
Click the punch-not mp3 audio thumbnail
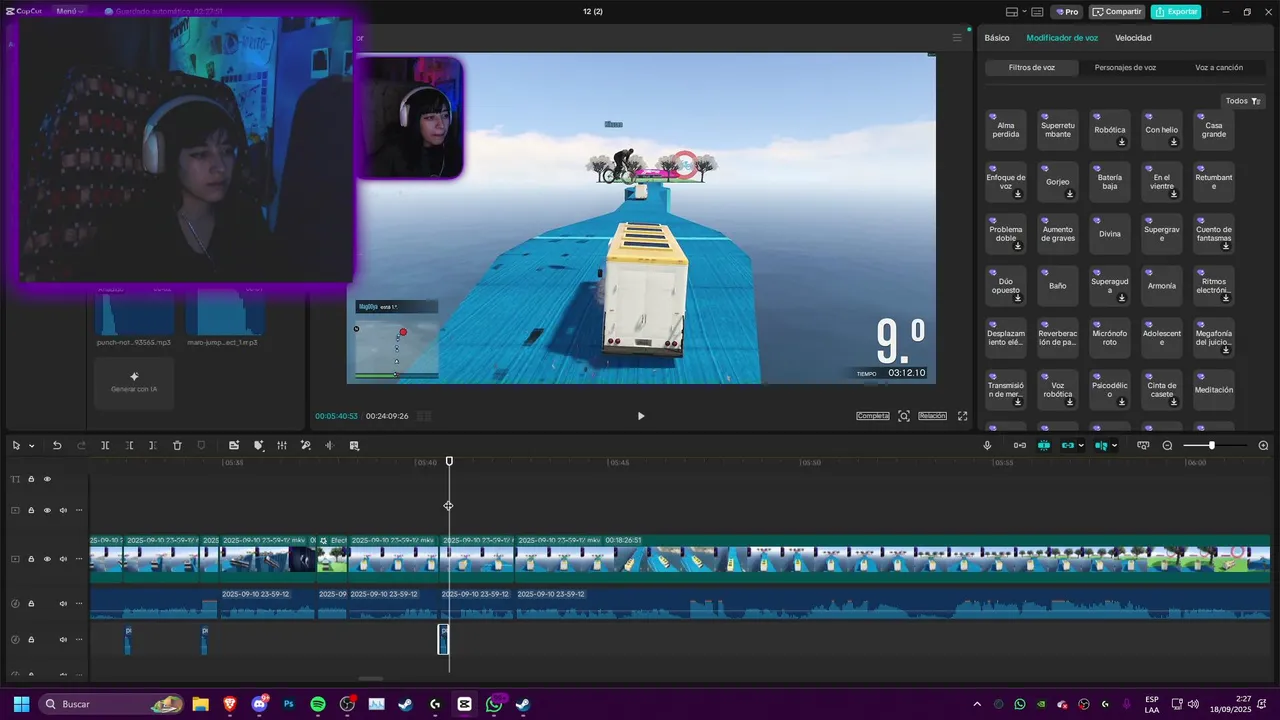tap(134, 312)
